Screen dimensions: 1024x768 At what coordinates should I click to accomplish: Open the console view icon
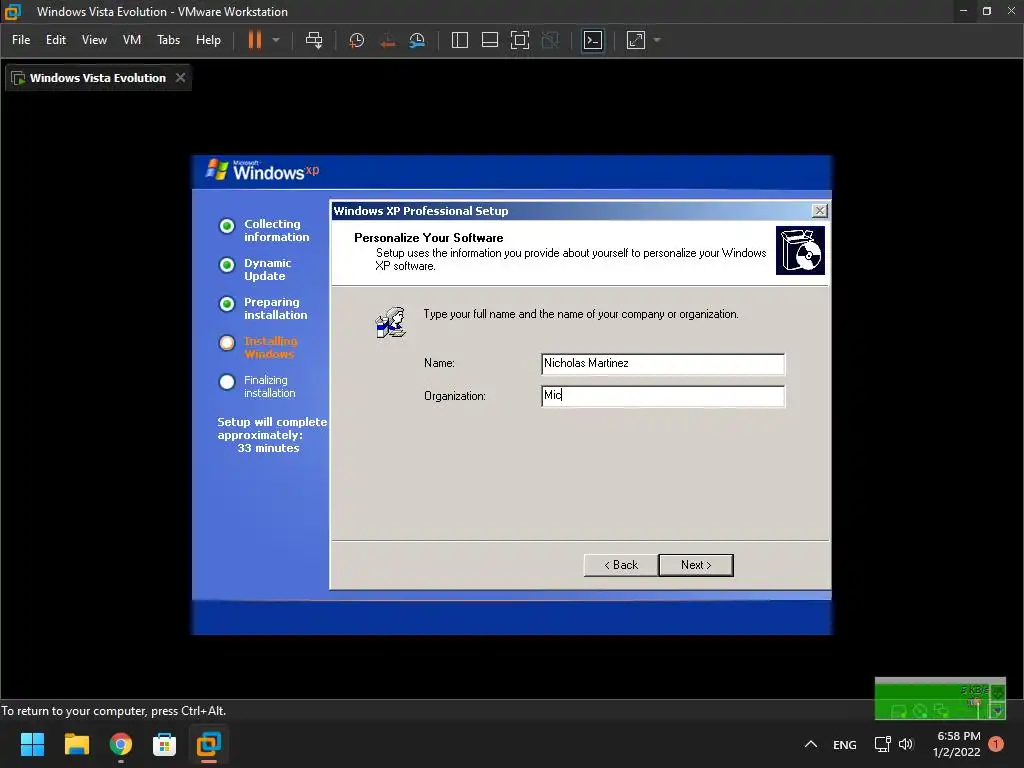[593, 40]
